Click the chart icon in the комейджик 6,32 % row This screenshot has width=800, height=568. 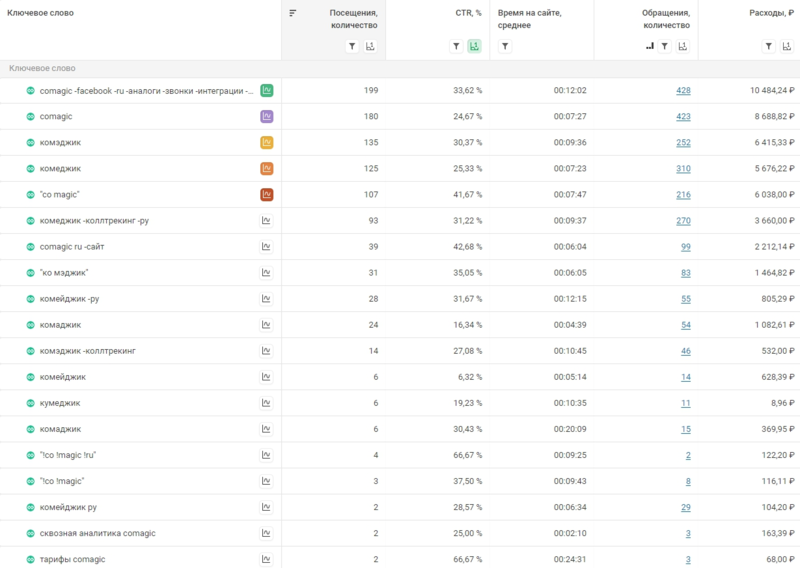266,377
